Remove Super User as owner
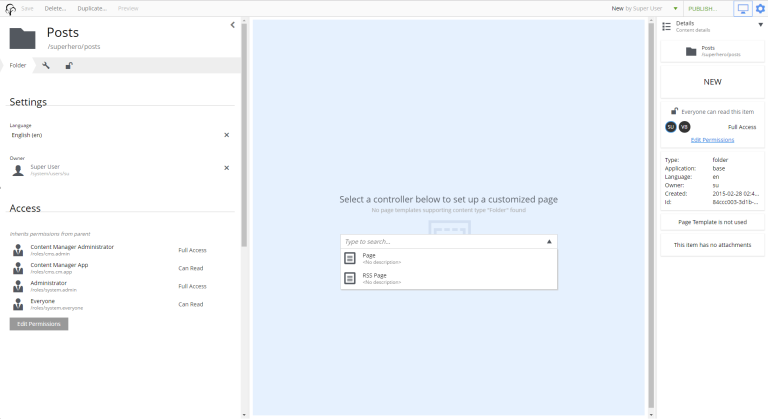This screenshot has height=419, width=768. (x=226, y=168)
